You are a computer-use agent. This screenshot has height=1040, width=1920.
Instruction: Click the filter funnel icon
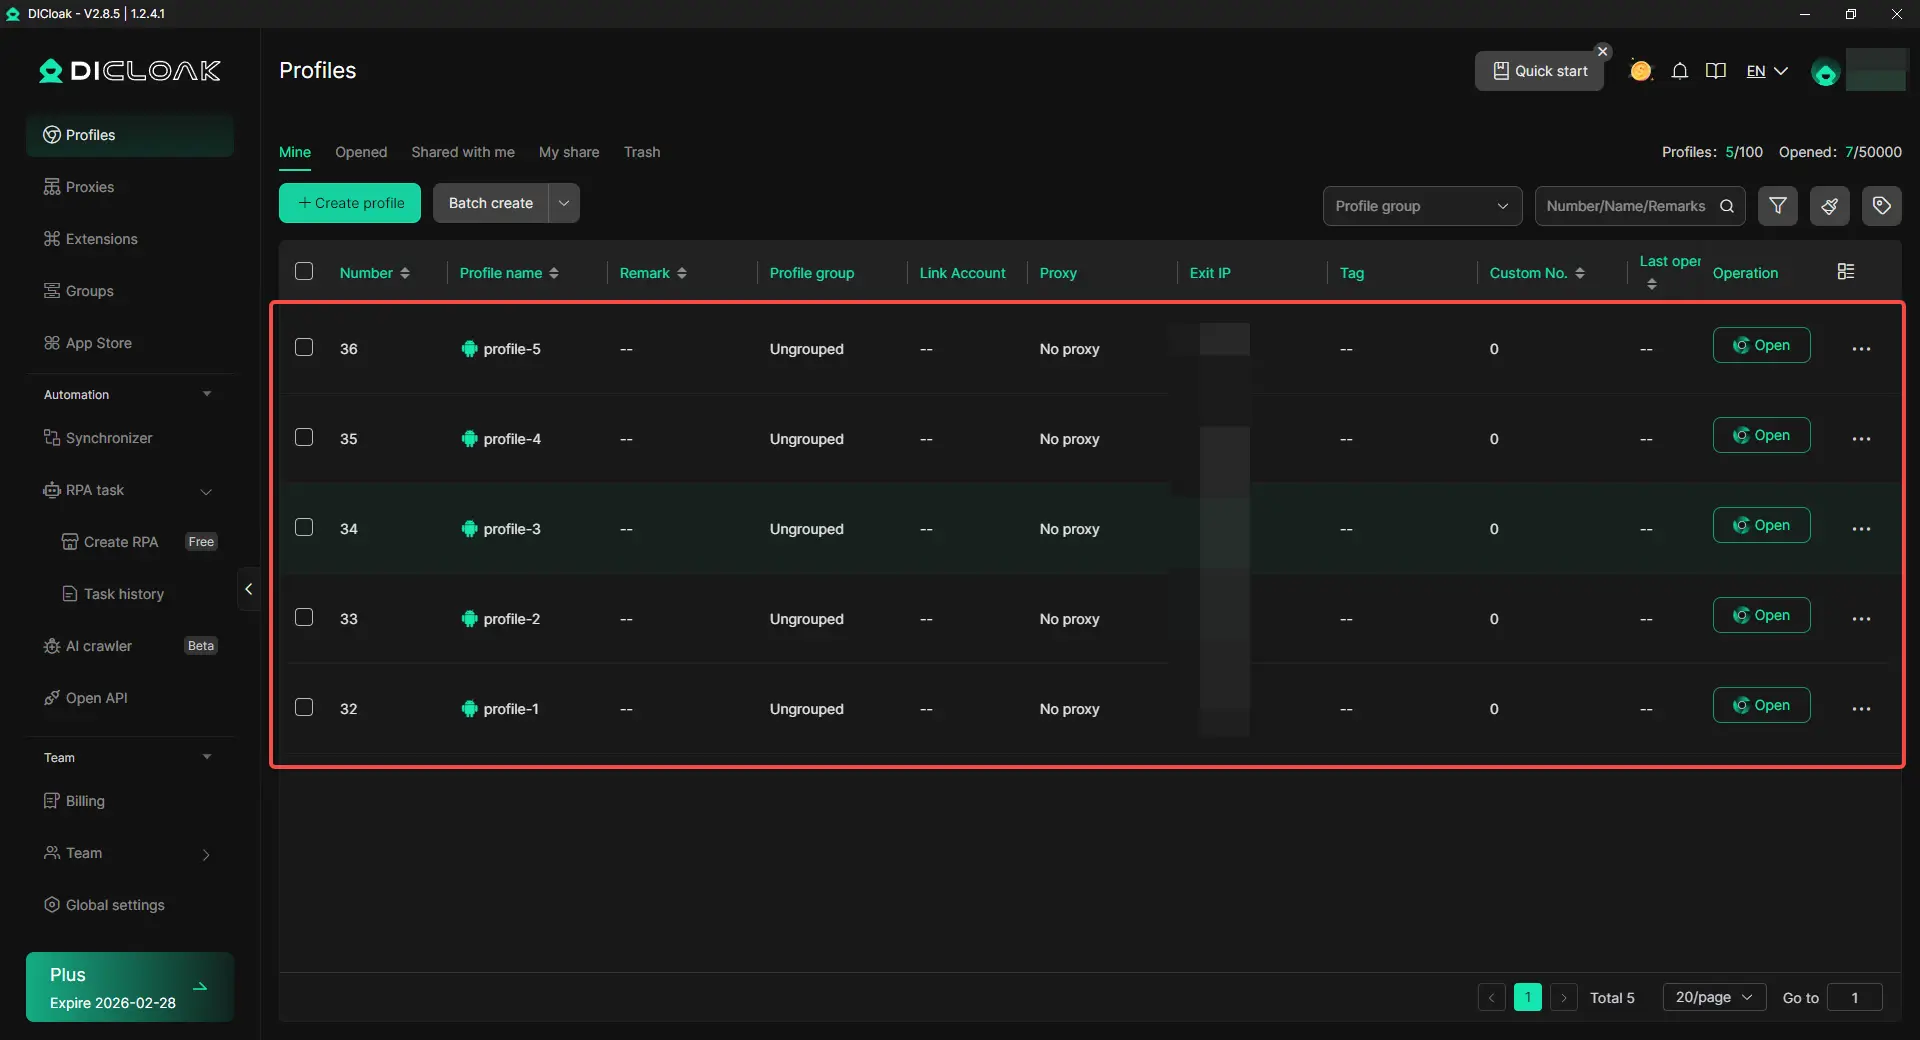pos(1778,206)
